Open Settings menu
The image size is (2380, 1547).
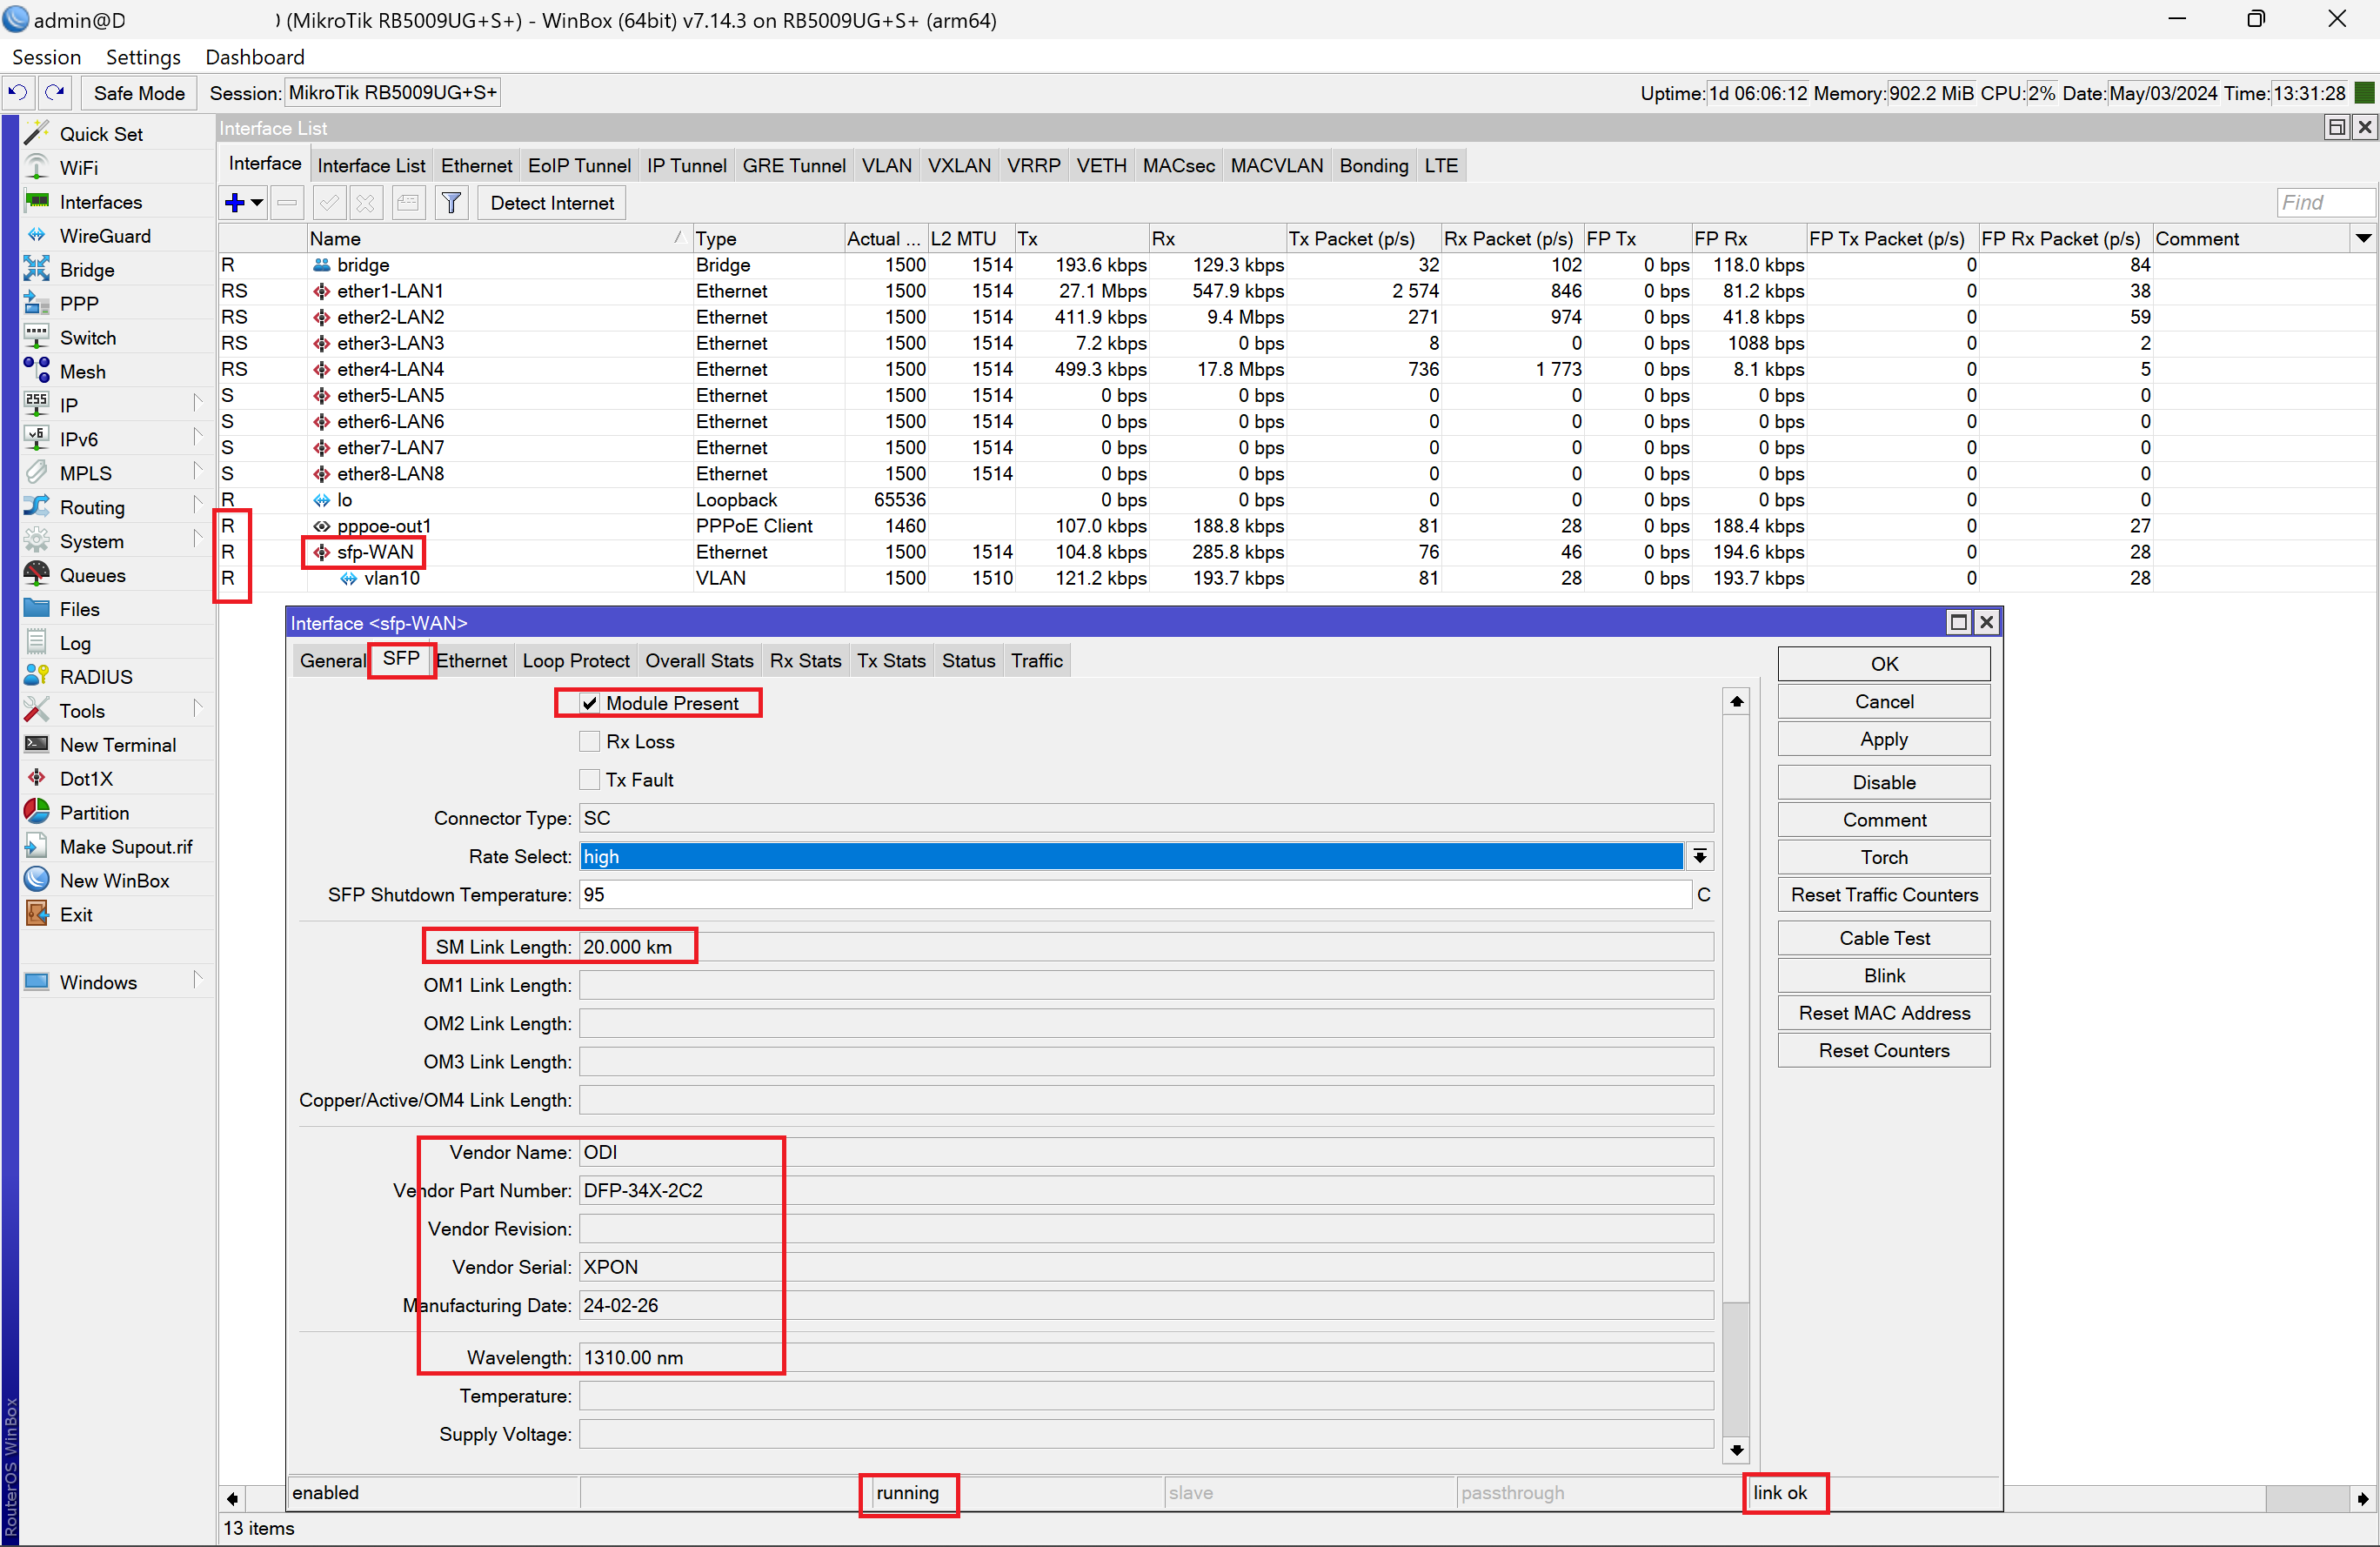click(143, 57)
